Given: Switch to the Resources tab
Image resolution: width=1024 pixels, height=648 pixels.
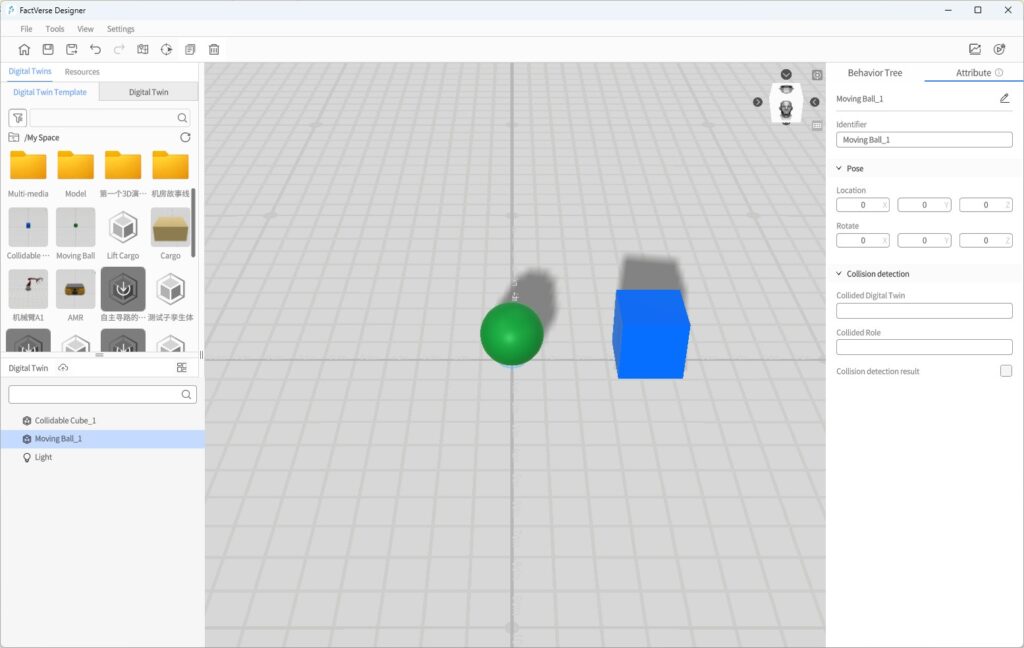Looking at the screenshot, I should [x=82, y=72].
